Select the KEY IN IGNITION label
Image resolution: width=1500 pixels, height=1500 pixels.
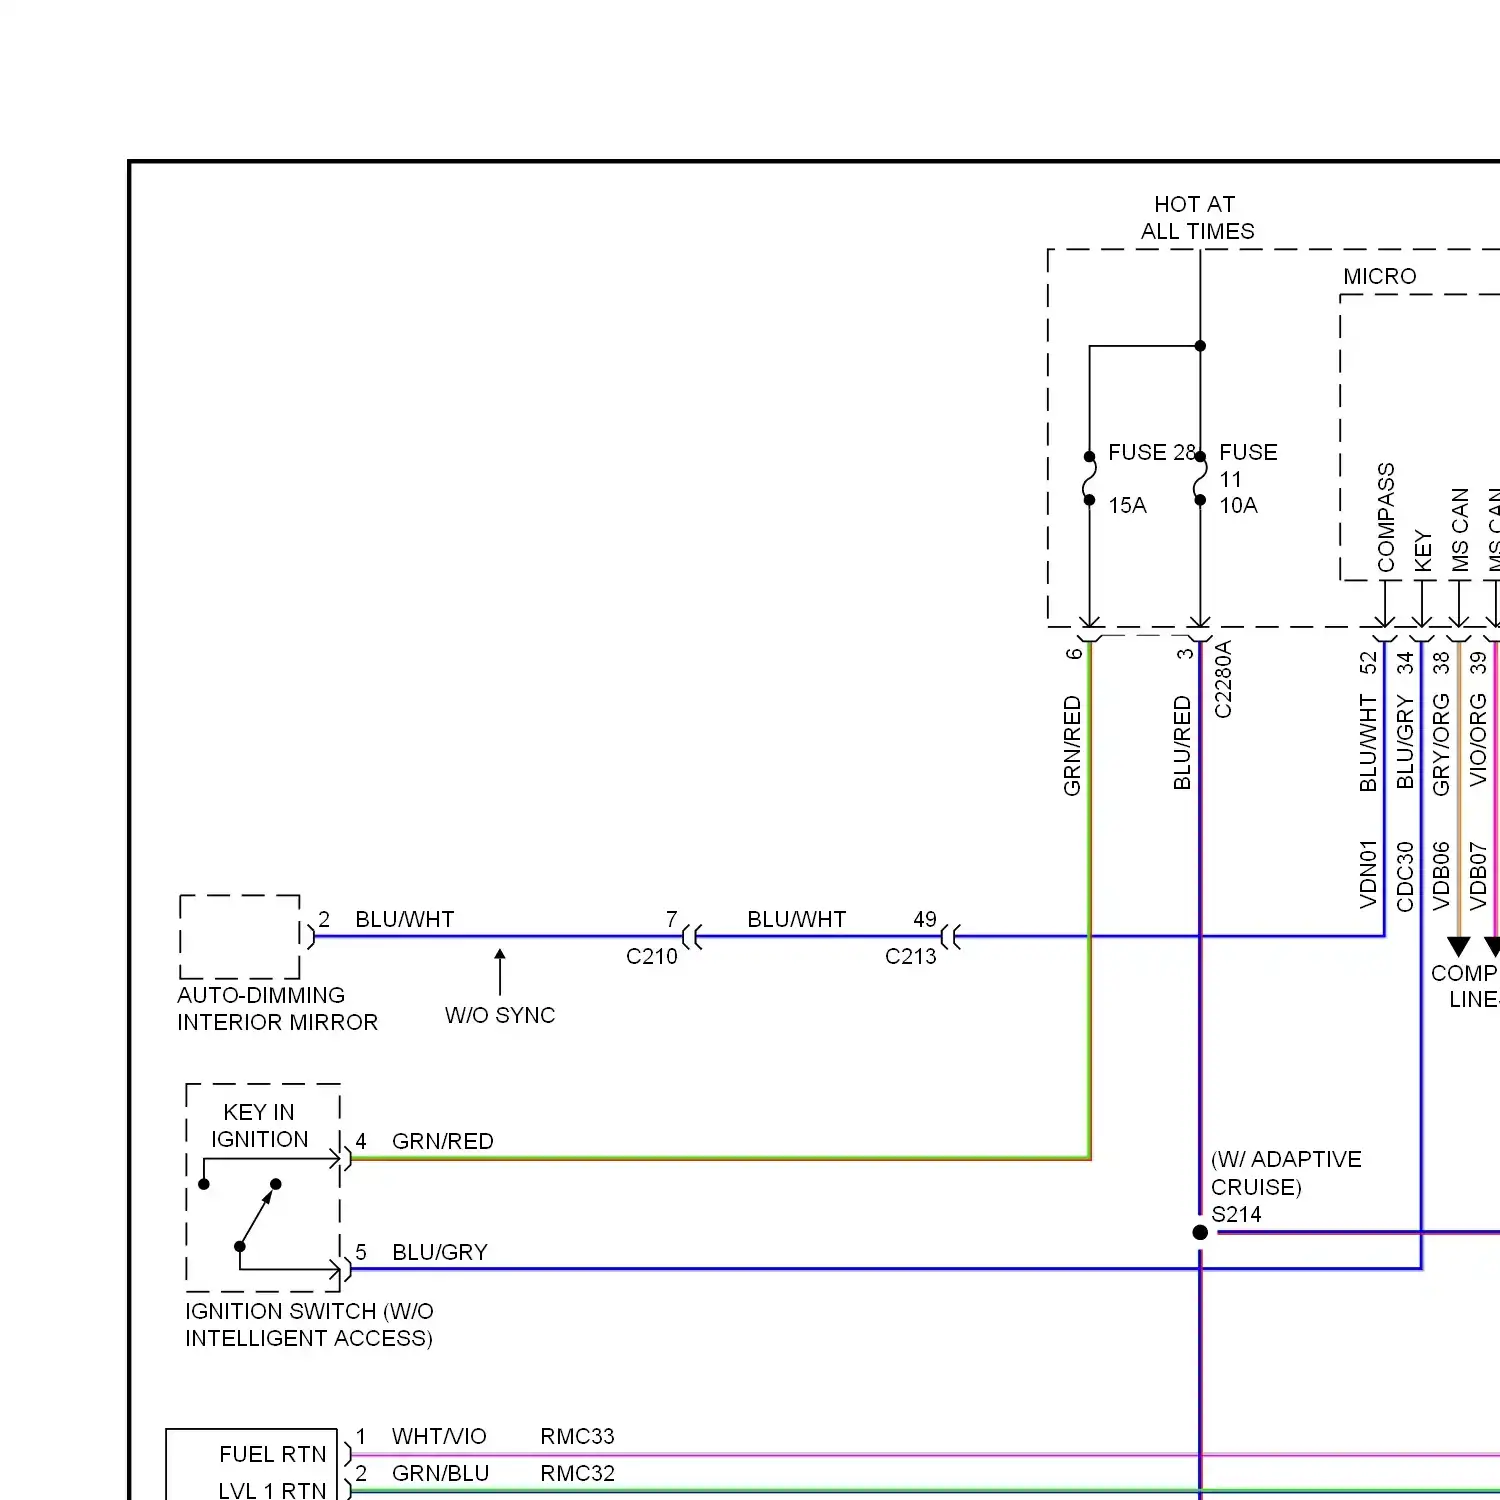(259, 1126)
